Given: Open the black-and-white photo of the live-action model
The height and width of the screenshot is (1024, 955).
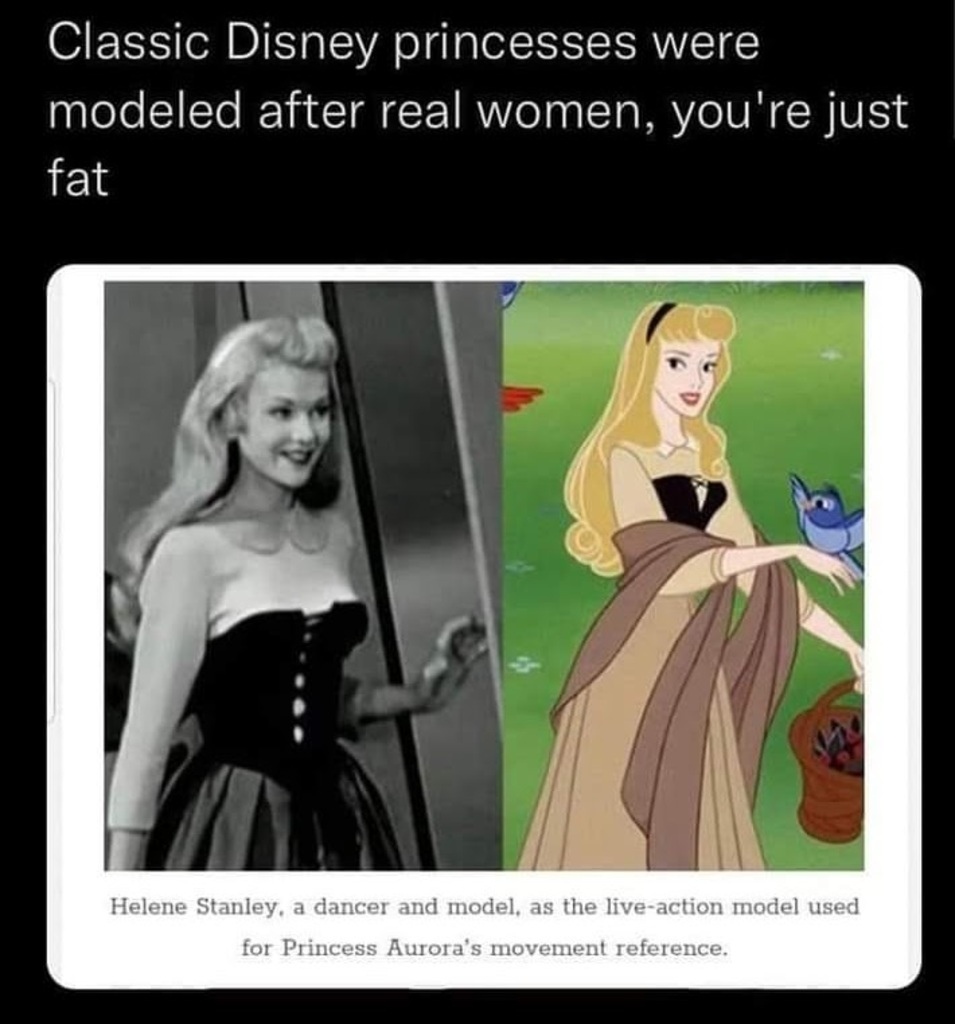Looking at the screenshot, I should point(303,575).
